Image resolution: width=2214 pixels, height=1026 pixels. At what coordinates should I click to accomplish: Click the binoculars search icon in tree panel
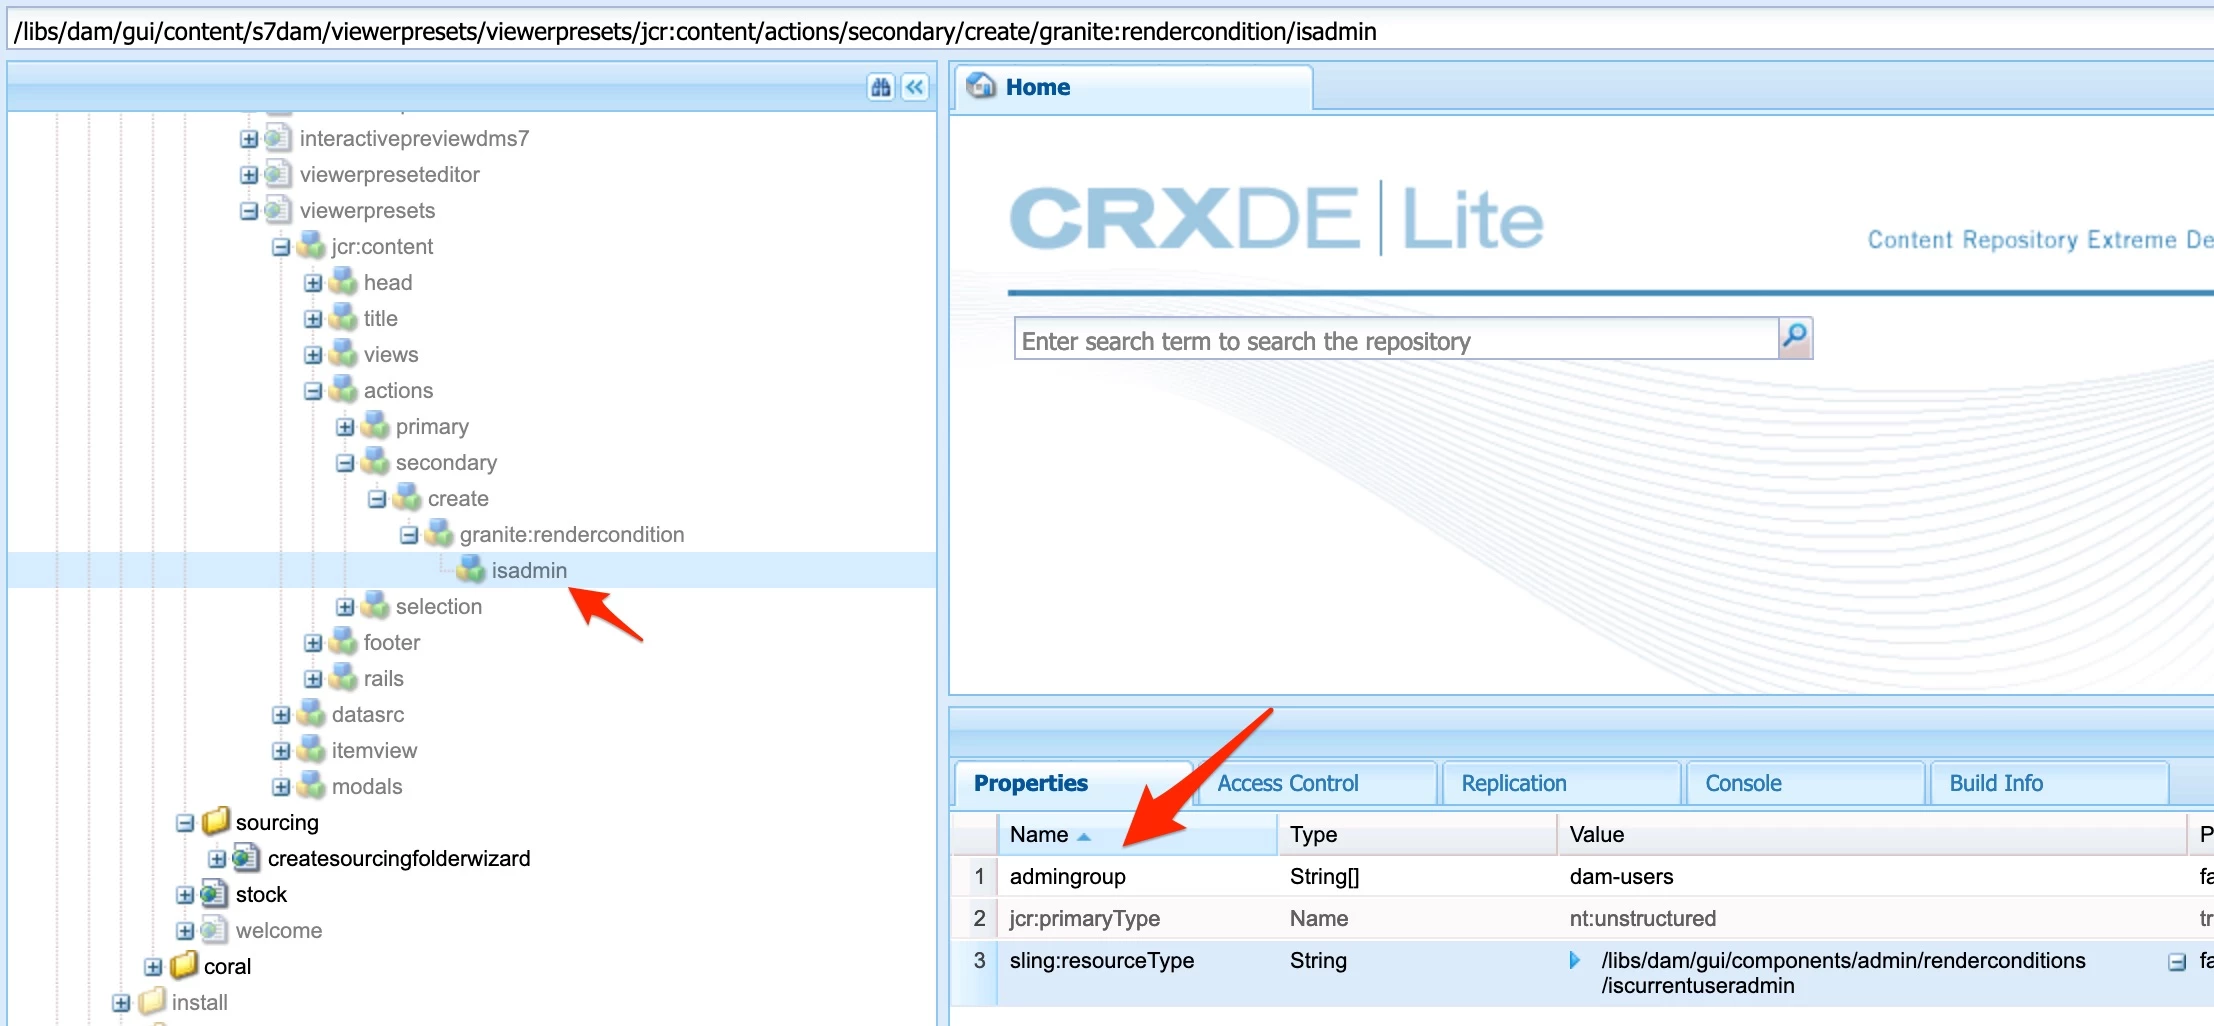[880, 88]
